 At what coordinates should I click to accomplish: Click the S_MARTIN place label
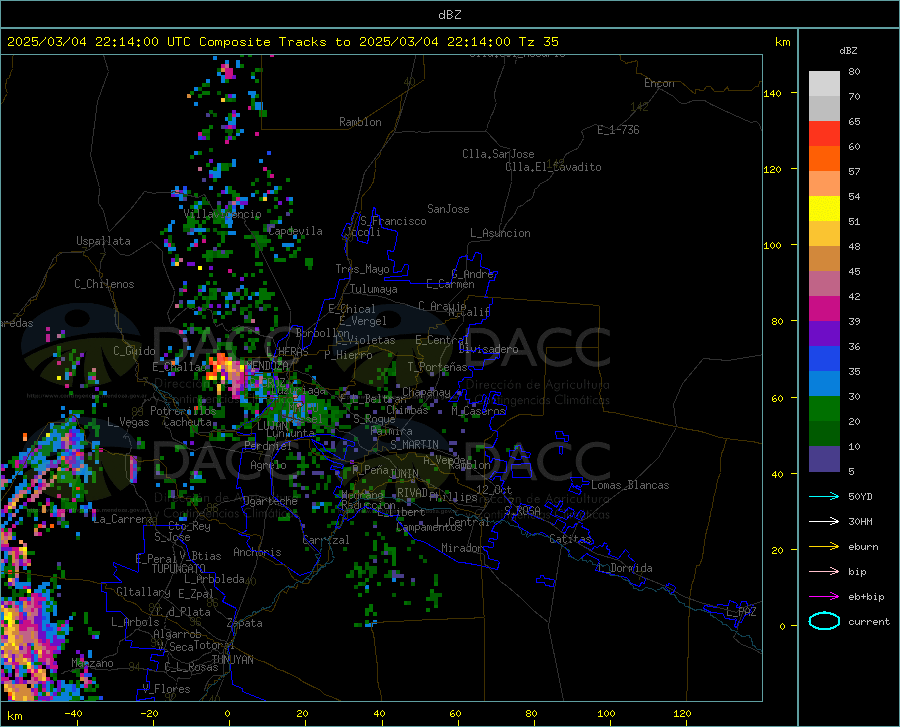414,445
